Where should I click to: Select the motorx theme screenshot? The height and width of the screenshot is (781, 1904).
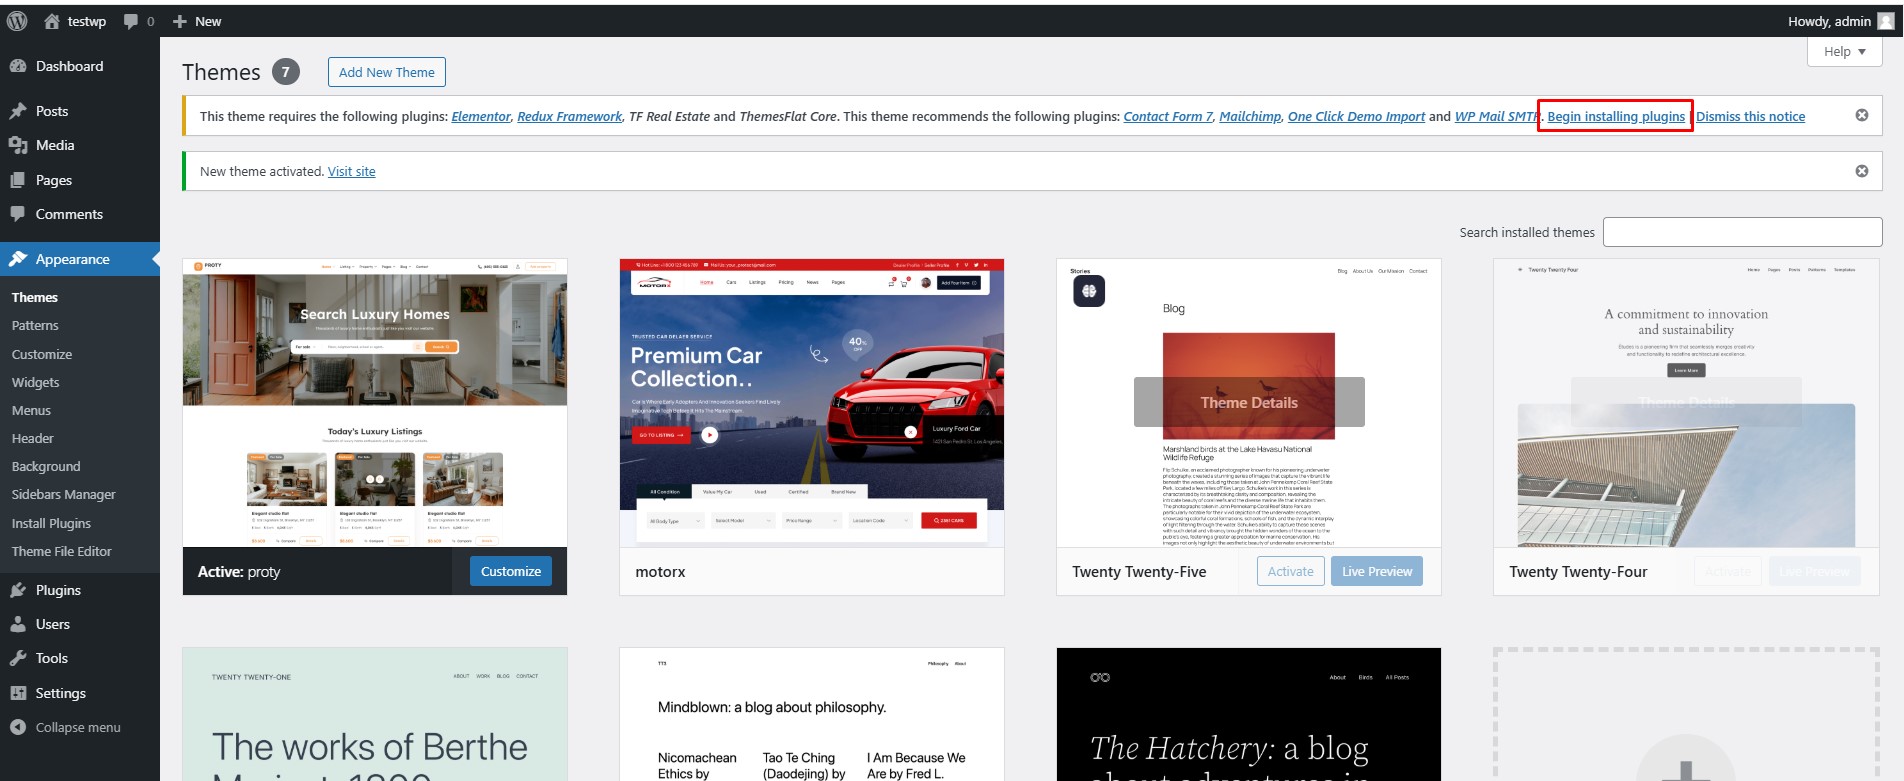pyautogui.click(x=812, y=403)
